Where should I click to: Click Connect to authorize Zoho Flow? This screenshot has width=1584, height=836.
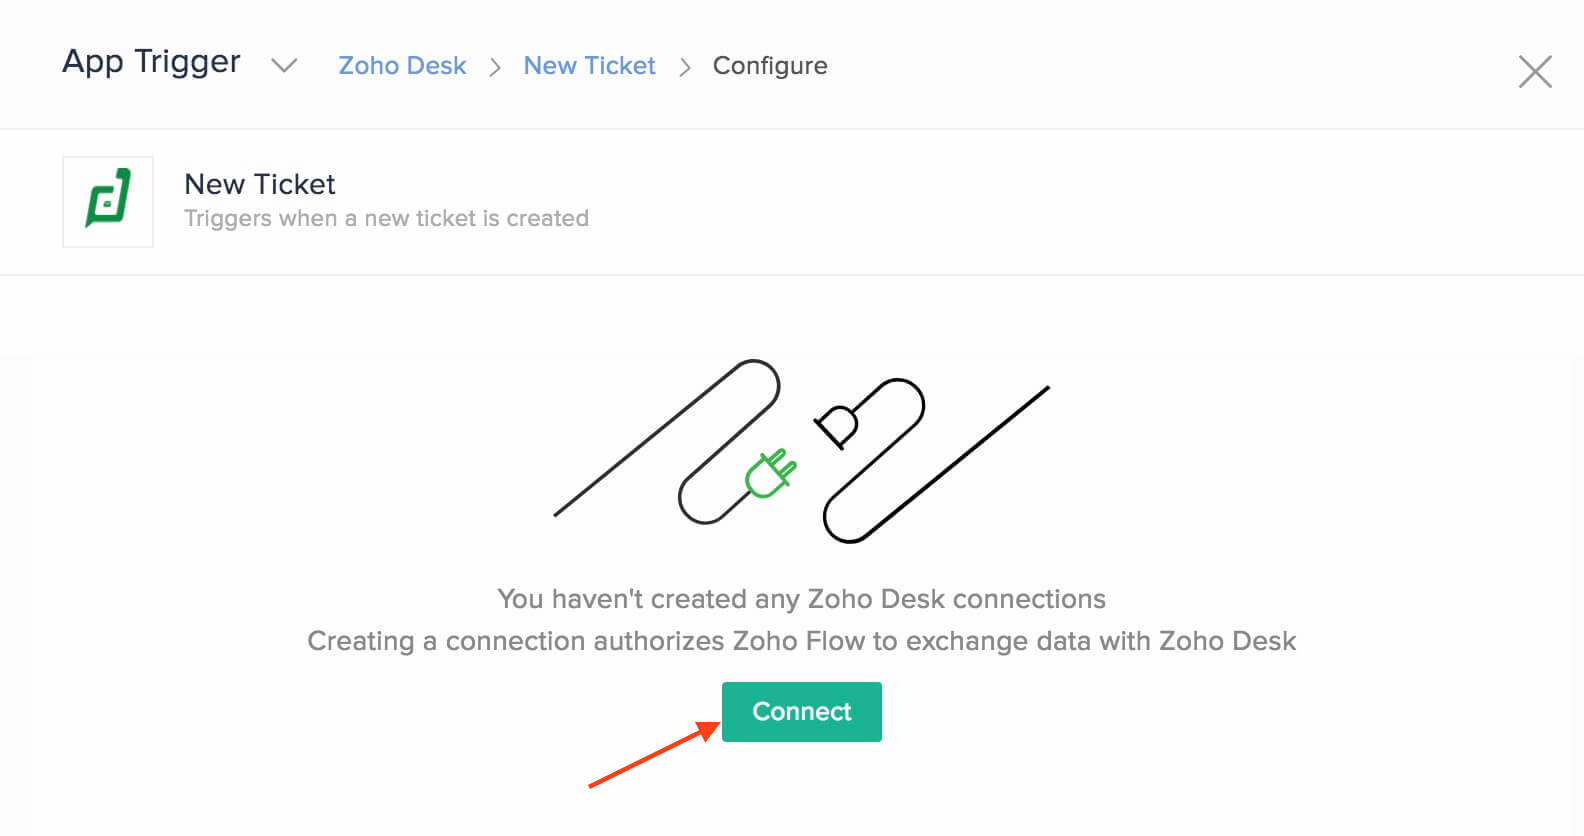(x=801, y=711)
